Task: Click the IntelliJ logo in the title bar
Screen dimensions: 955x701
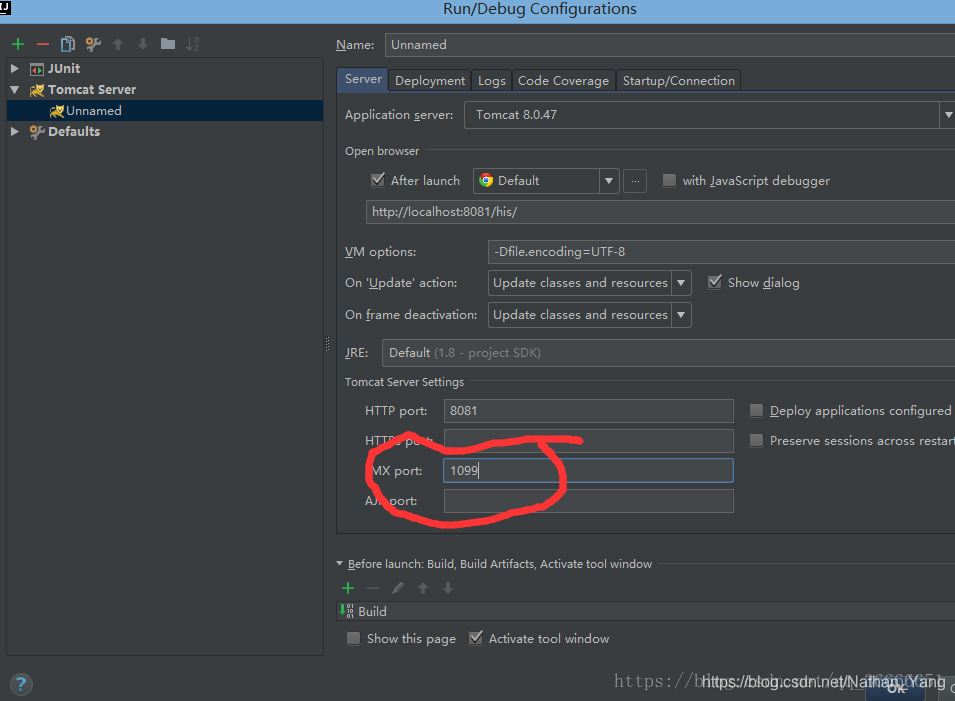Action: pyautogui.click(x=5, y=7)
